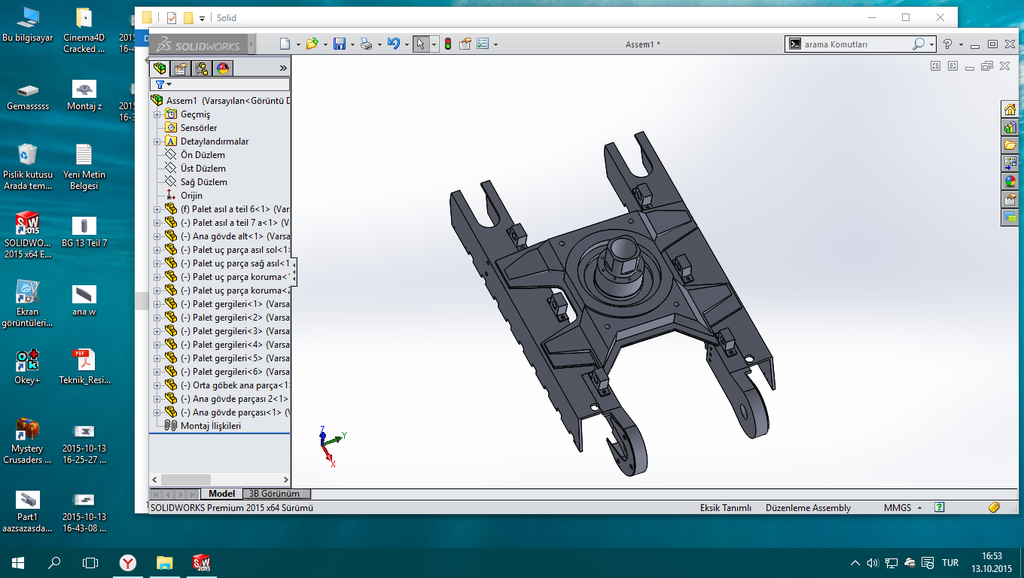Screen dimensions: 1024x578
Task: Expand Palet gergileri<1> component
Action: pyautogui.click(x=157, y=304)
